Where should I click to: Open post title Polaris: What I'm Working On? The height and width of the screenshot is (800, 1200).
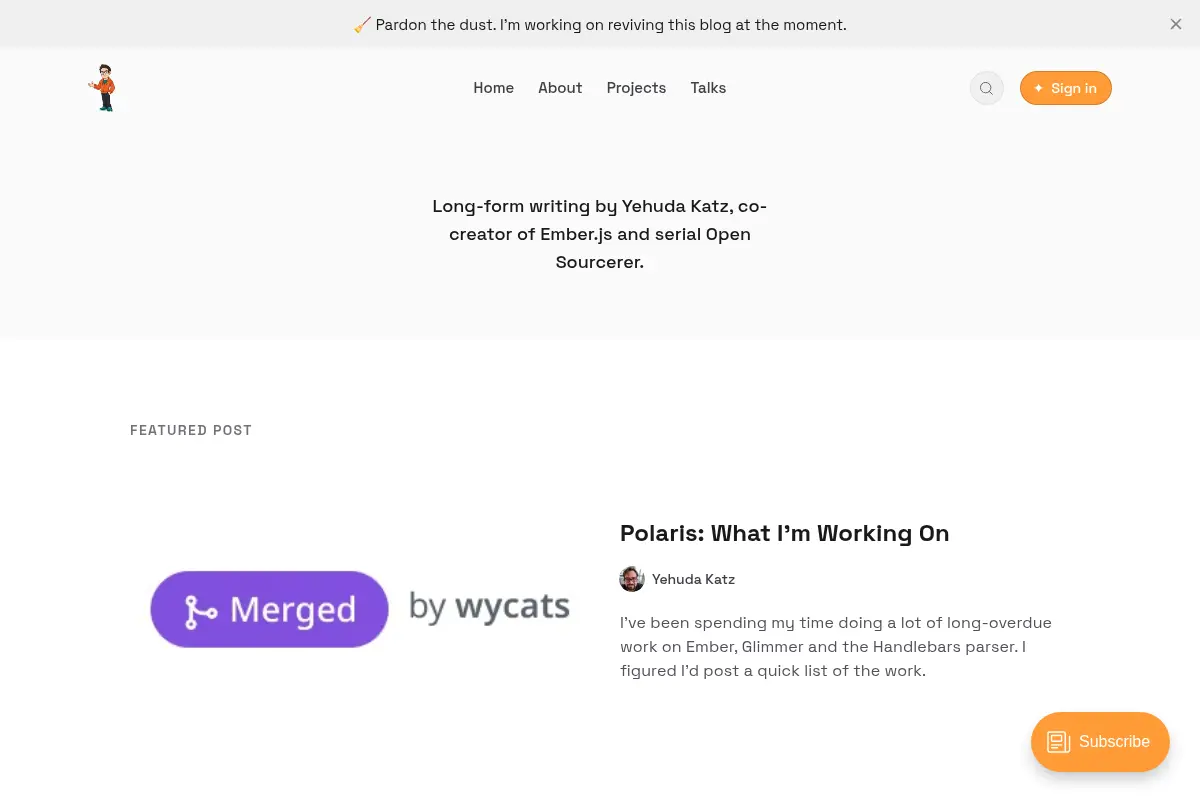point(784,533)
